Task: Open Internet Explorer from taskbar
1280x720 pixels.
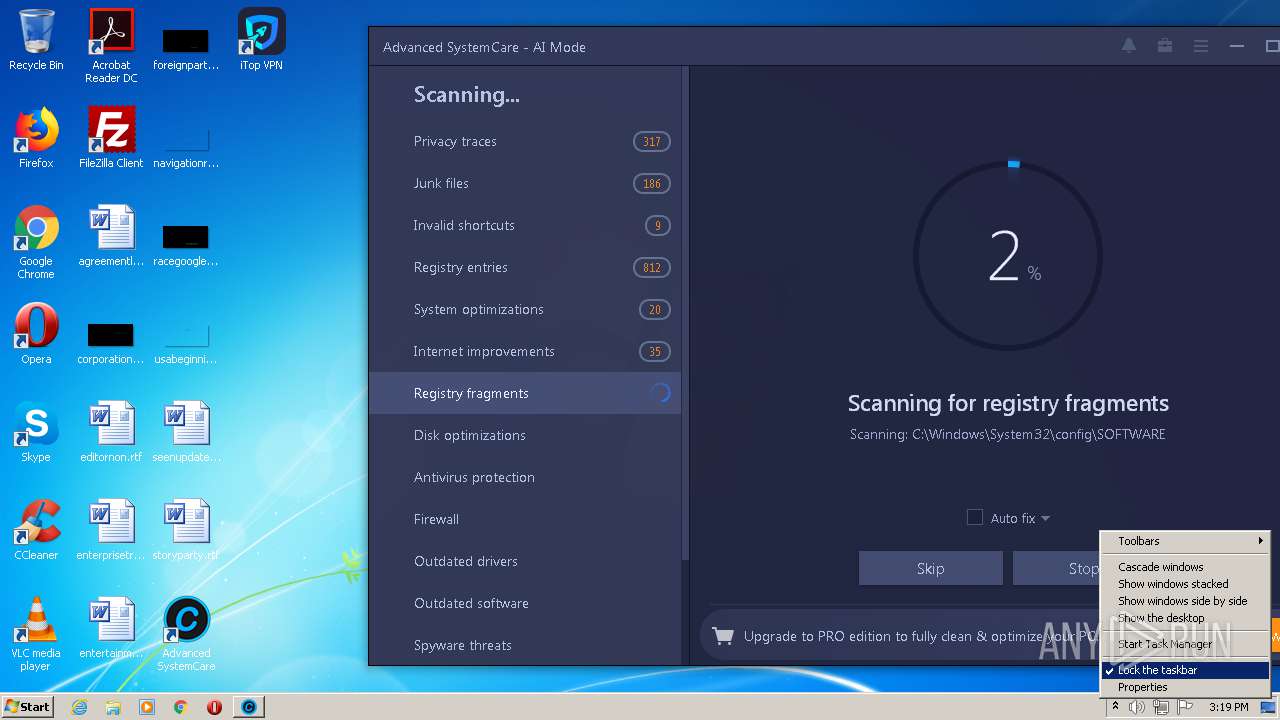Action: [79, 707]
